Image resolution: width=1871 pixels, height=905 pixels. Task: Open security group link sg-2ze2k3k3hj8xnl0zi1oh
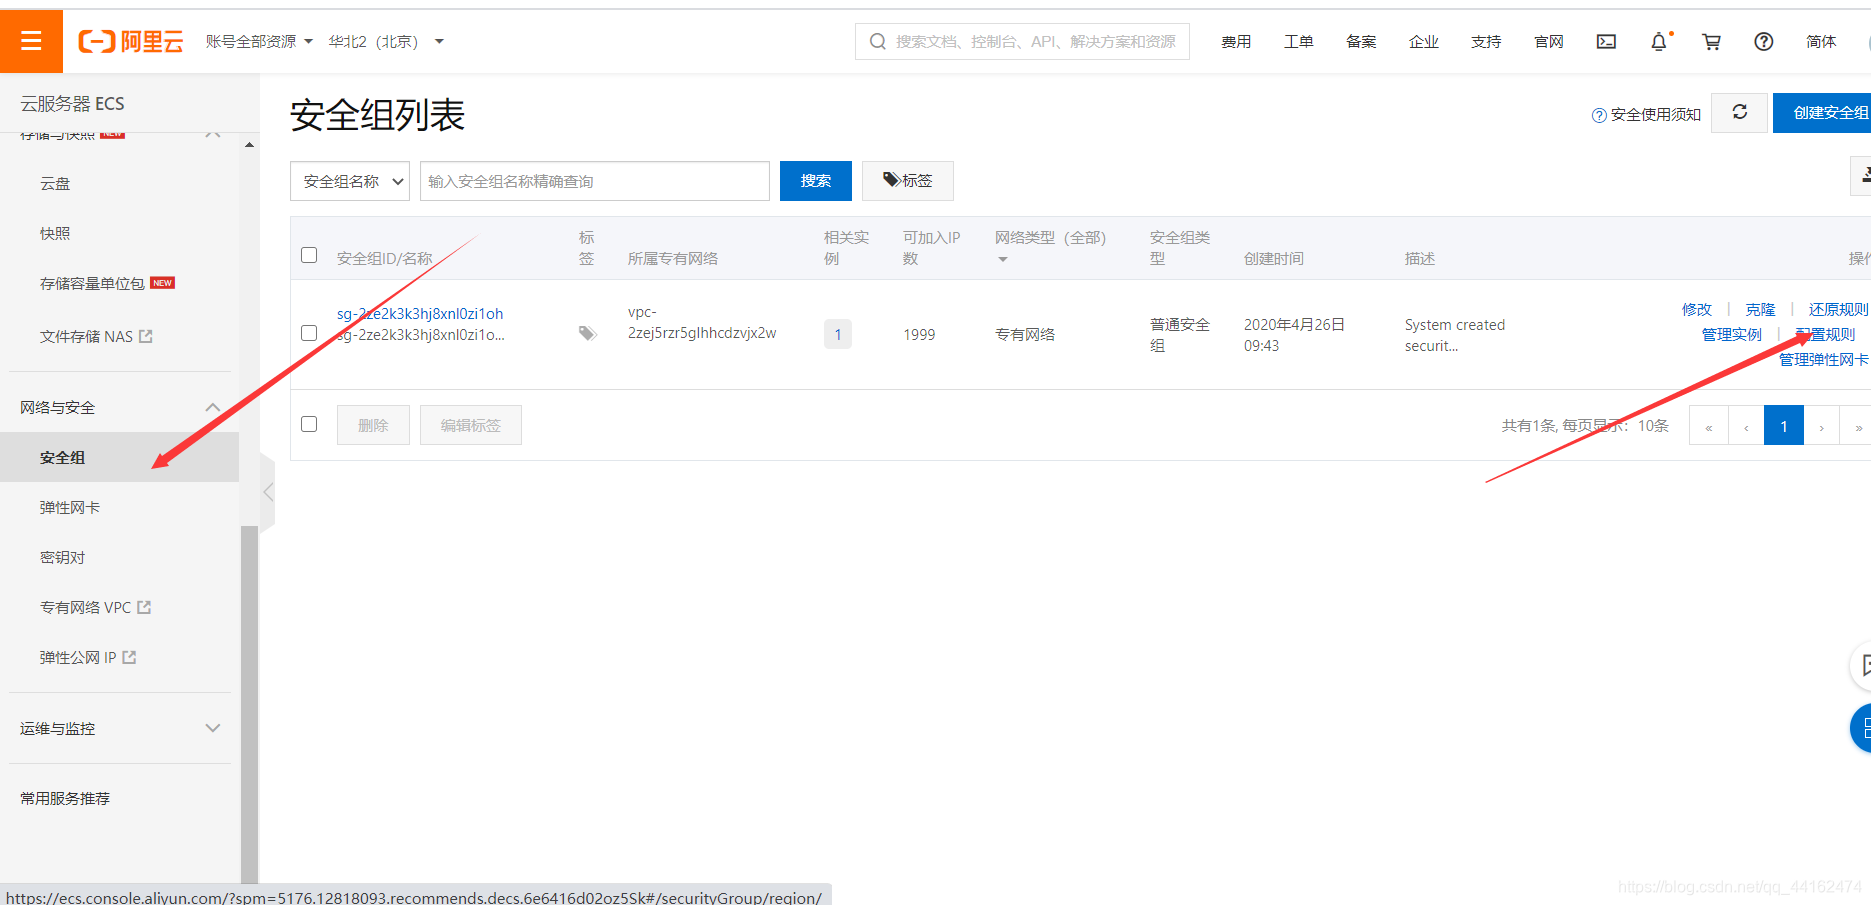420,314
